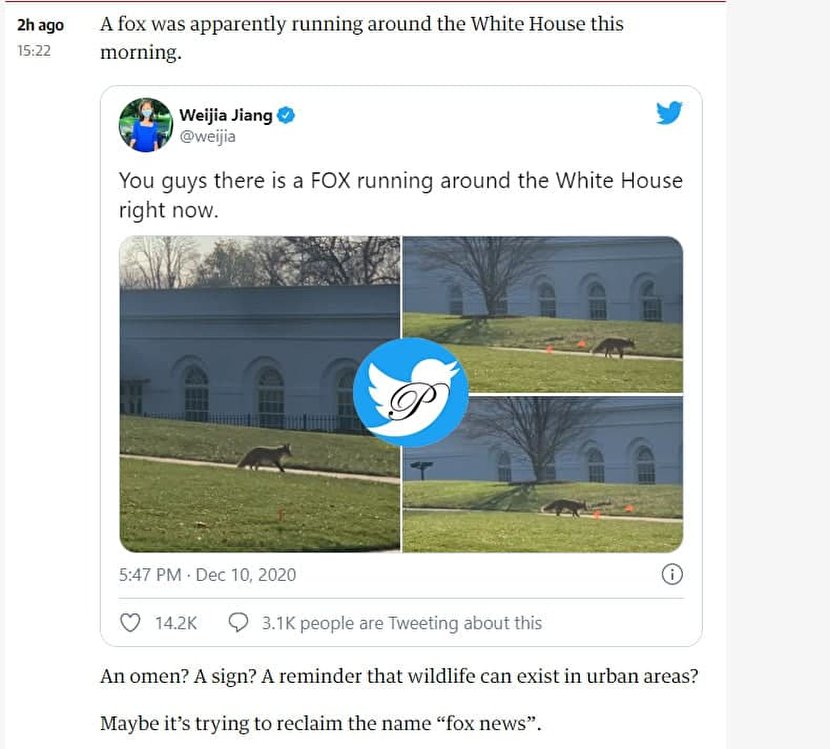The height and width of the screenshot is (749, 830).
Task: Click the heart like icon
Action: click(x=130, y=623)
